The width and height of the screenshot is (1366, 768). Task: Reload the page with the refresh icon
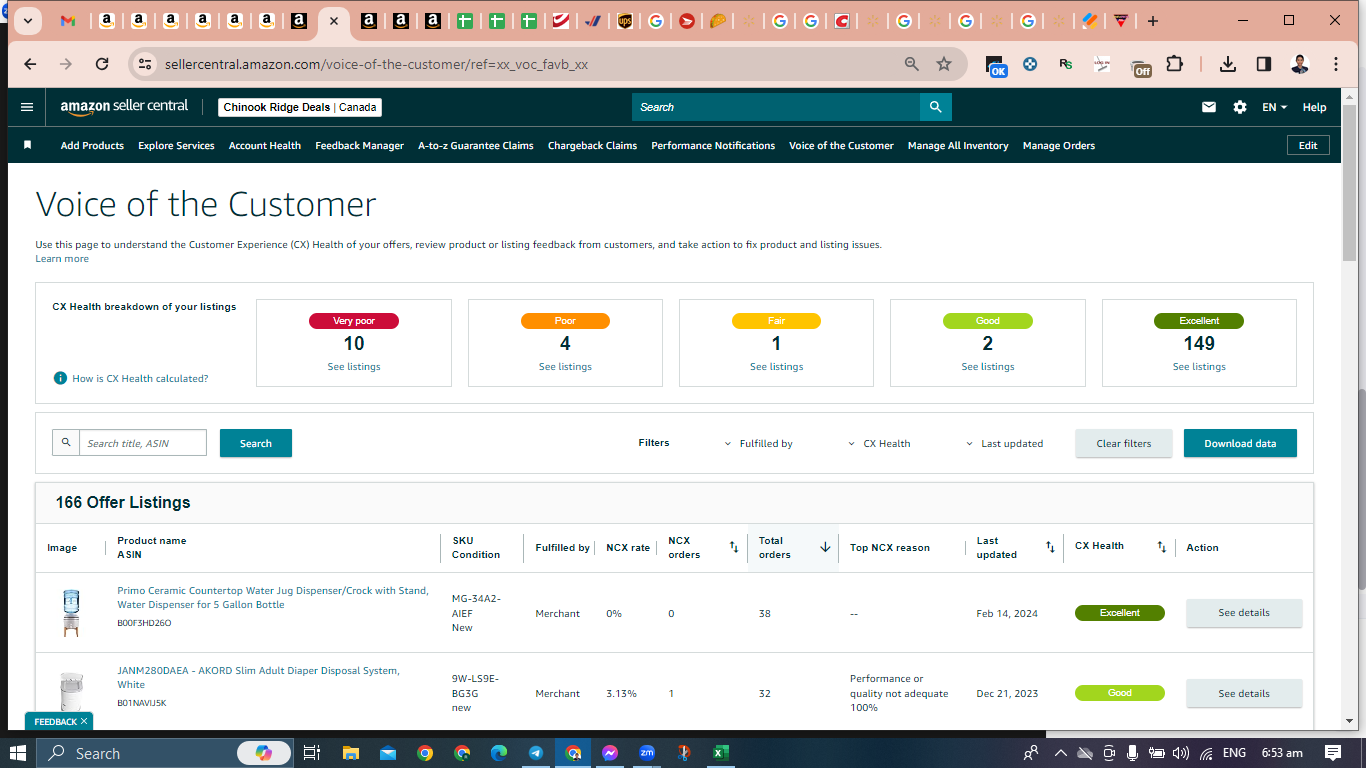[x=102, y=64]
